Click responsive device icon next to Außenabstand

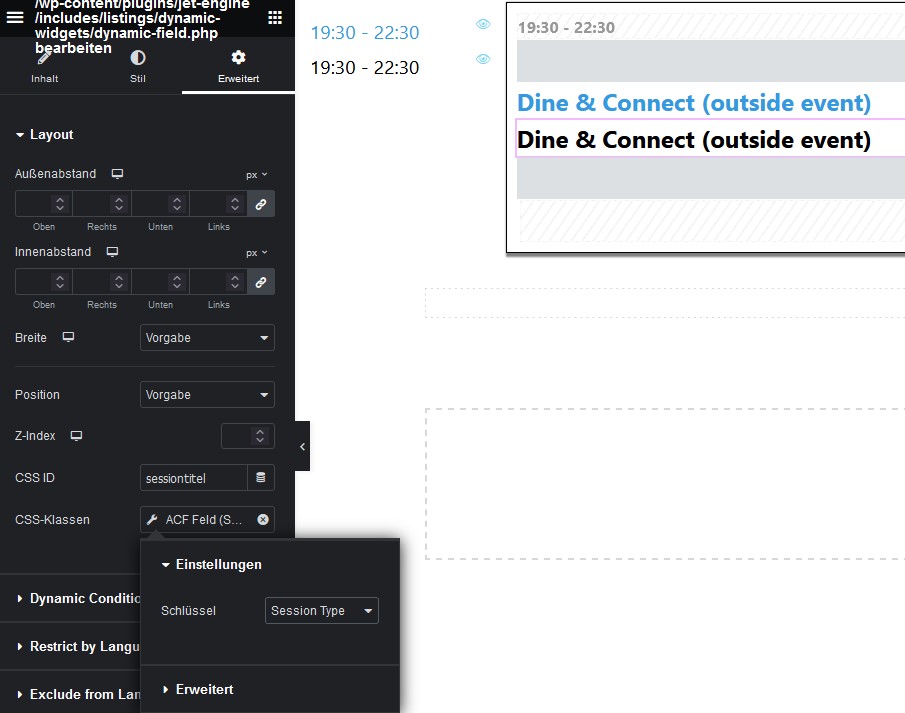coord(117,174)
